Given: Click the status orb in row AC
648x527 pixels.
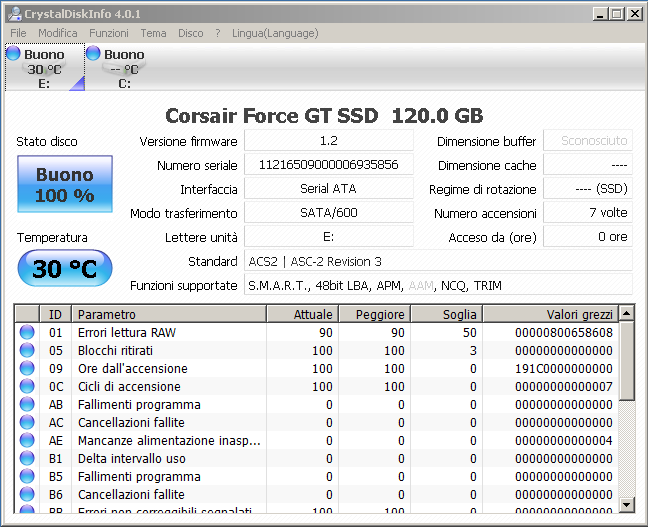Looking at the screenshot, I should tap(27, 422).
